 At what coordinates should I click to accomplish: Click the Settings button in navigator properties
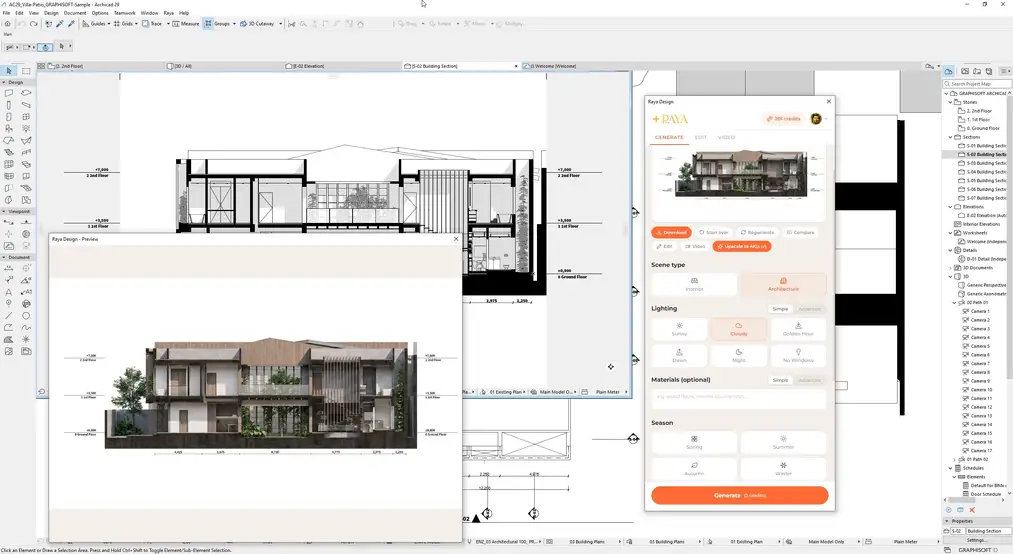tap(976, 540)
